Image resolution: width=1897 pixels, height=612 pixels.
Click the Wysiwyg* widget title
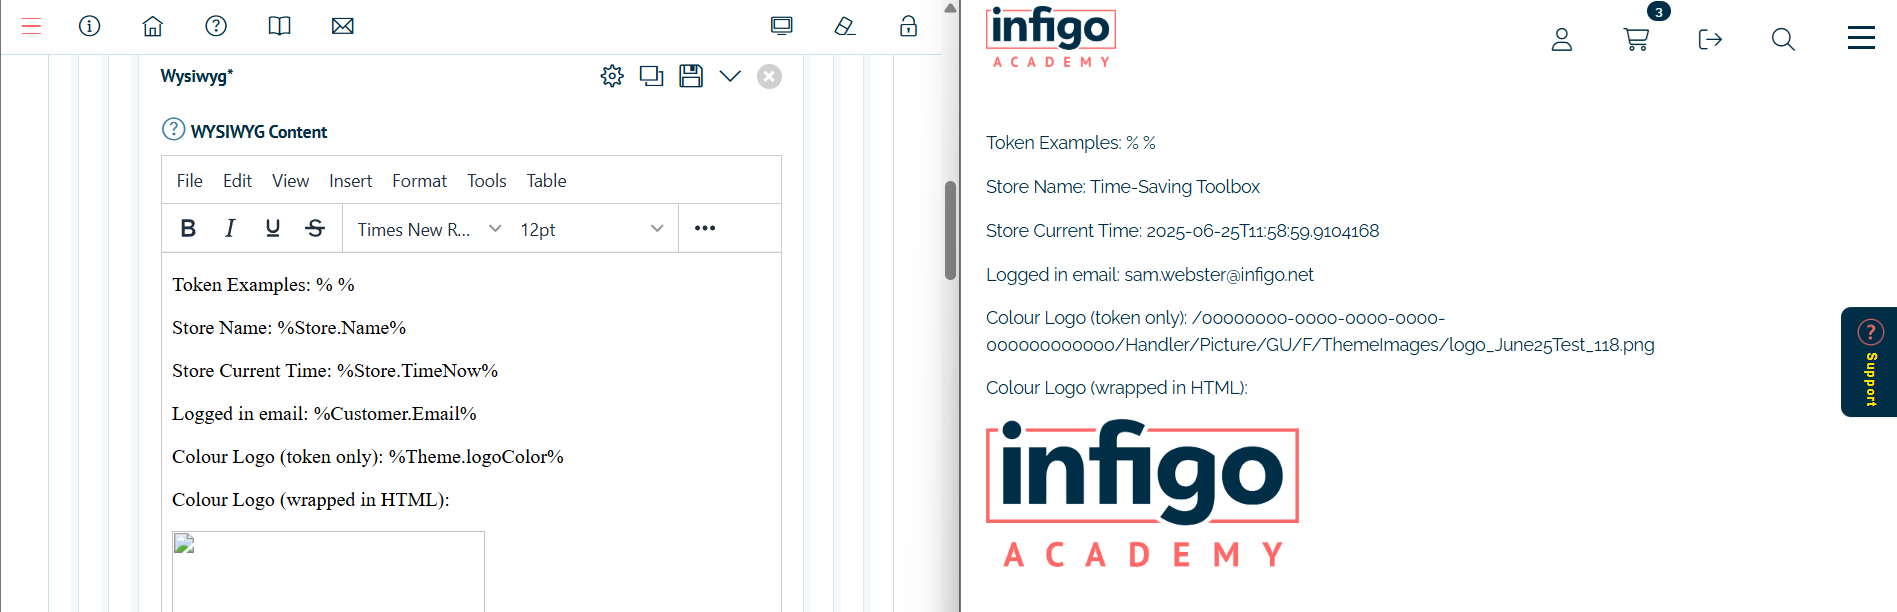click(197, 76)
